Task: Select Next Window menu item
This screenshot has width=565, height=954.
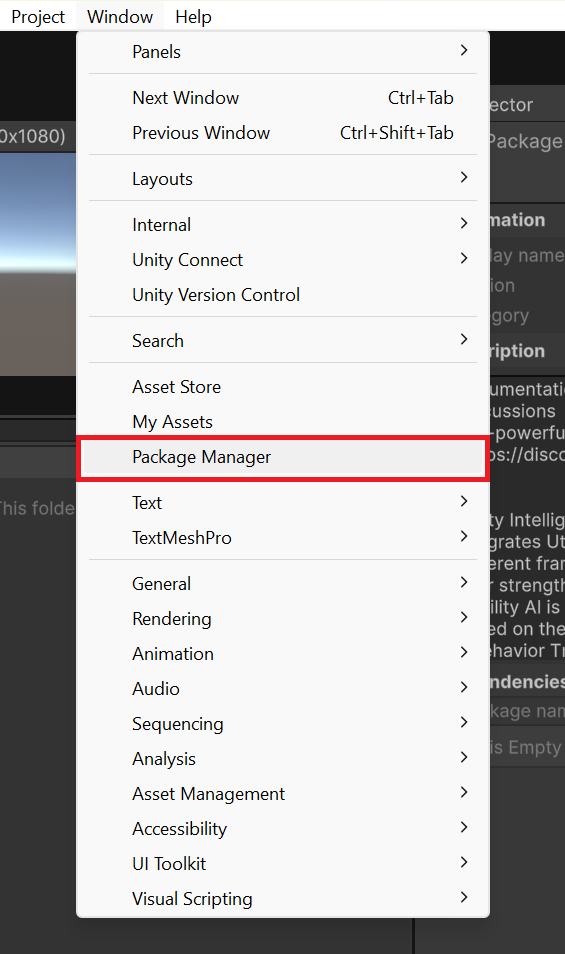Action: point(283,98)
